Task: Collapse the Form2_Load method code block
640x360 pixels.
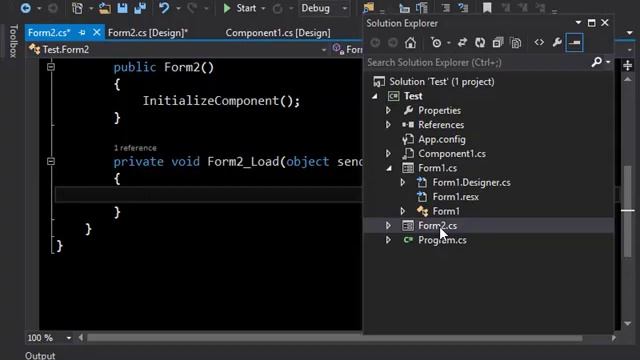Action: [x=51, y=161]
